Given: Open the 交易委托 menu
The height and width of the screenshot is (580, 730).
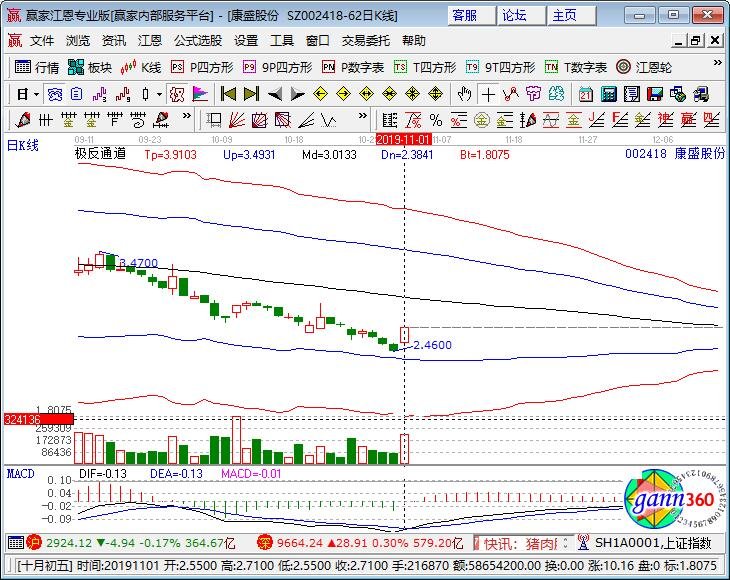Looking at the screenshot, I should pyautogui.click(x=366, y=41).
